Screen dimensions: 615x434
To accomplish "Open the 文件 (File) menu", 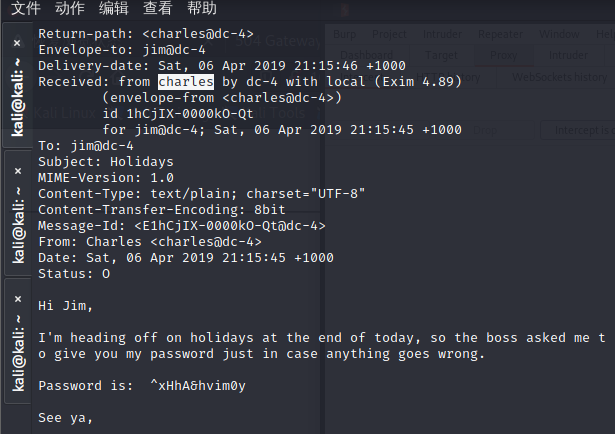I will click(x=25, y=8).
